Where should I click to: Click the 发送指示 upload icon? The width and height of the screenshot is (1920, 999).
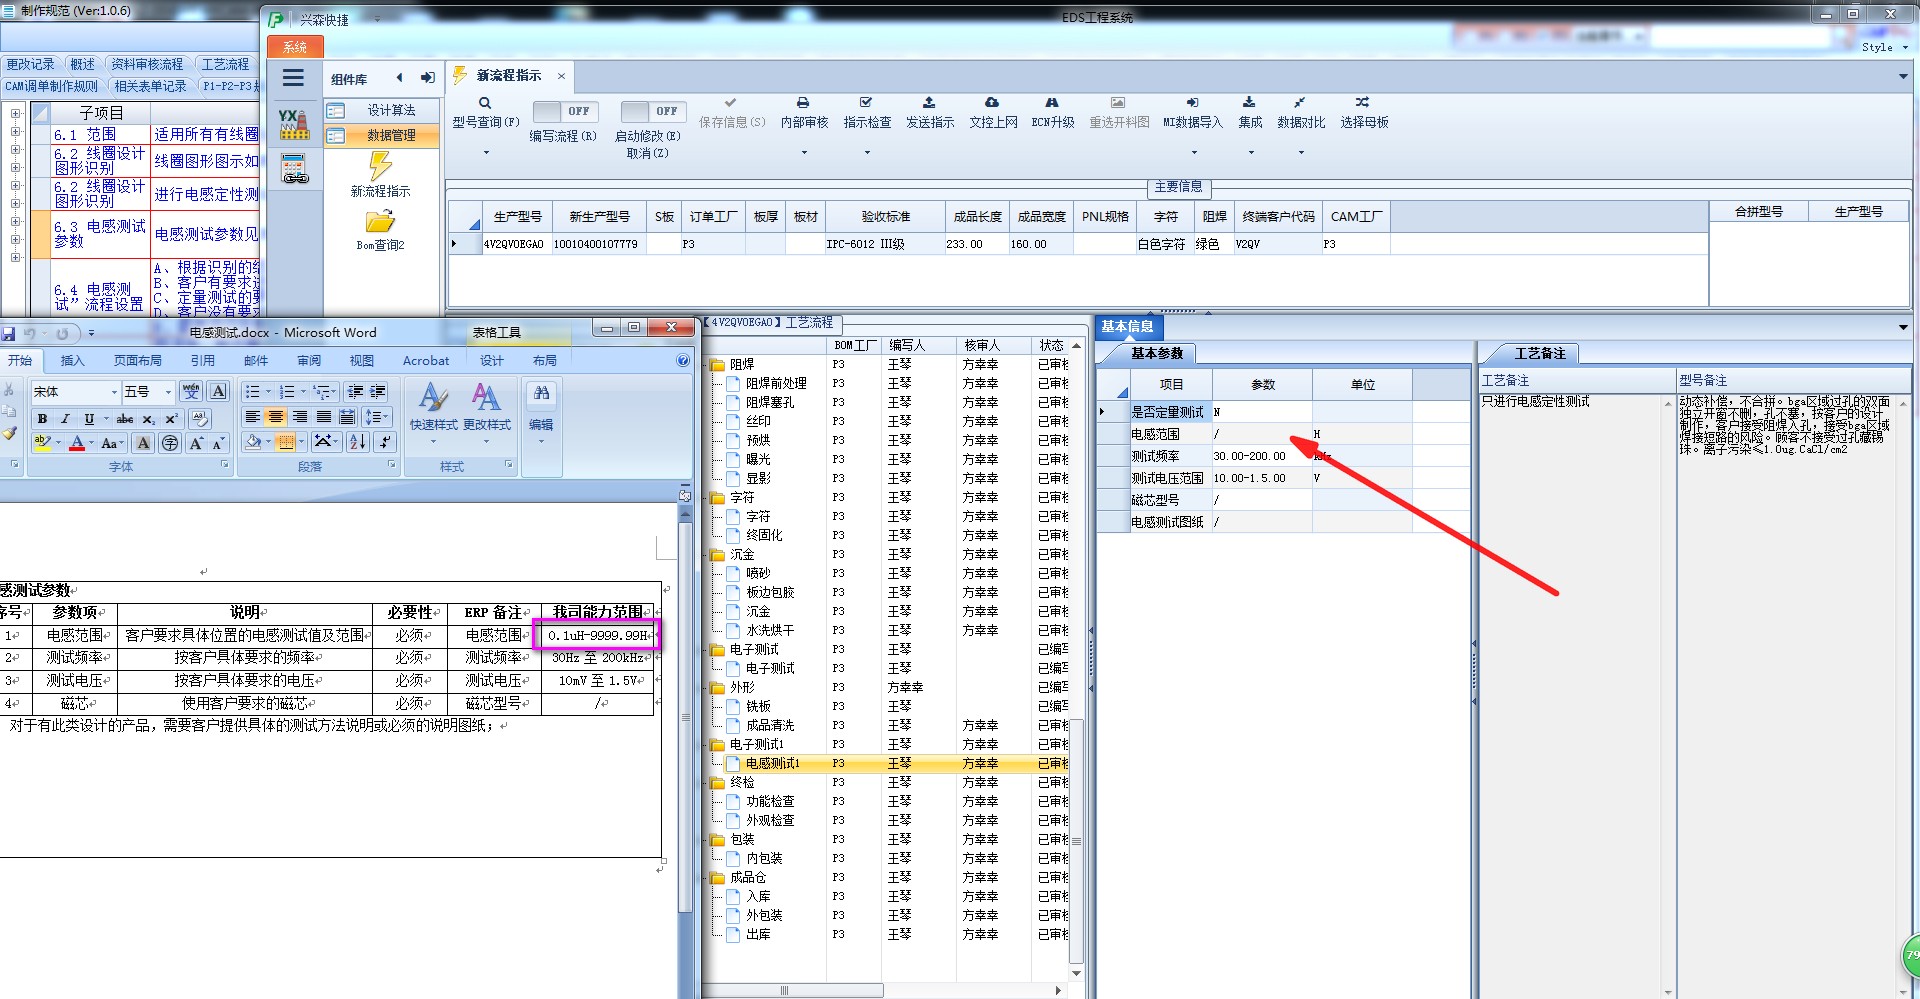click(929, 103)
